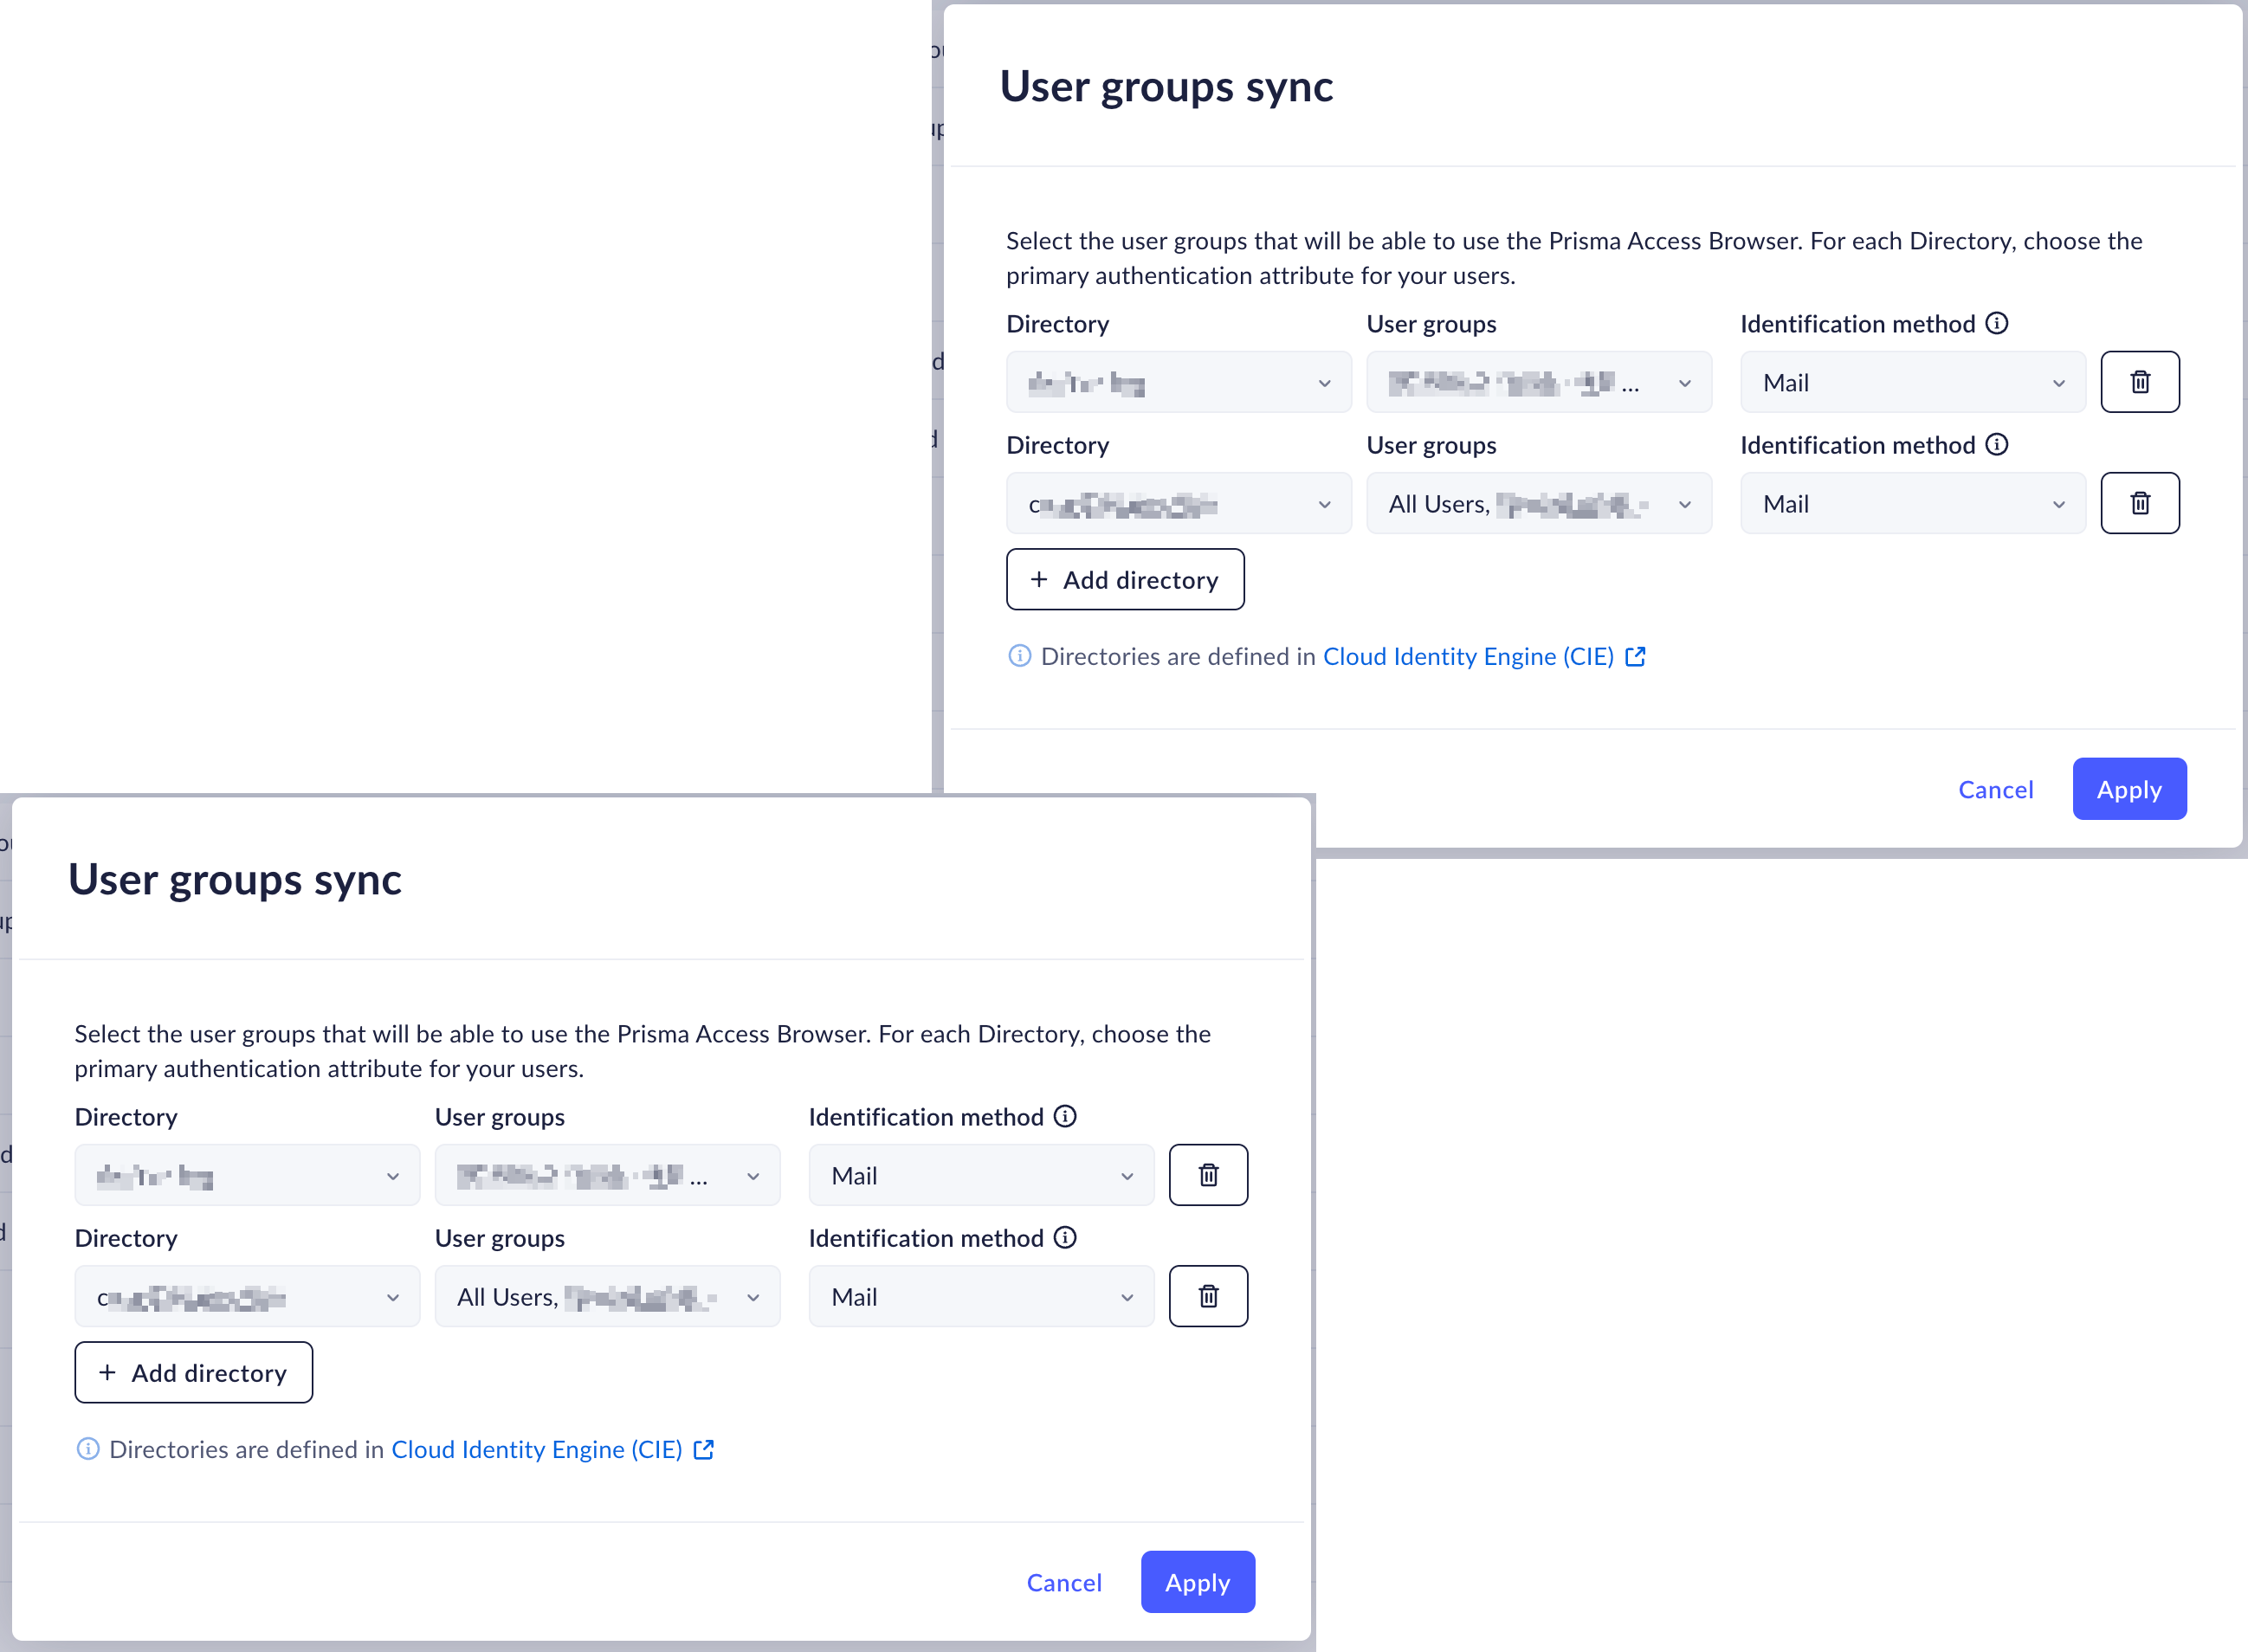2248x1652 pixels.
Task: Open Cloud Identity Engine (CIE) link, bottom dialog
Action: [536, 1449]
